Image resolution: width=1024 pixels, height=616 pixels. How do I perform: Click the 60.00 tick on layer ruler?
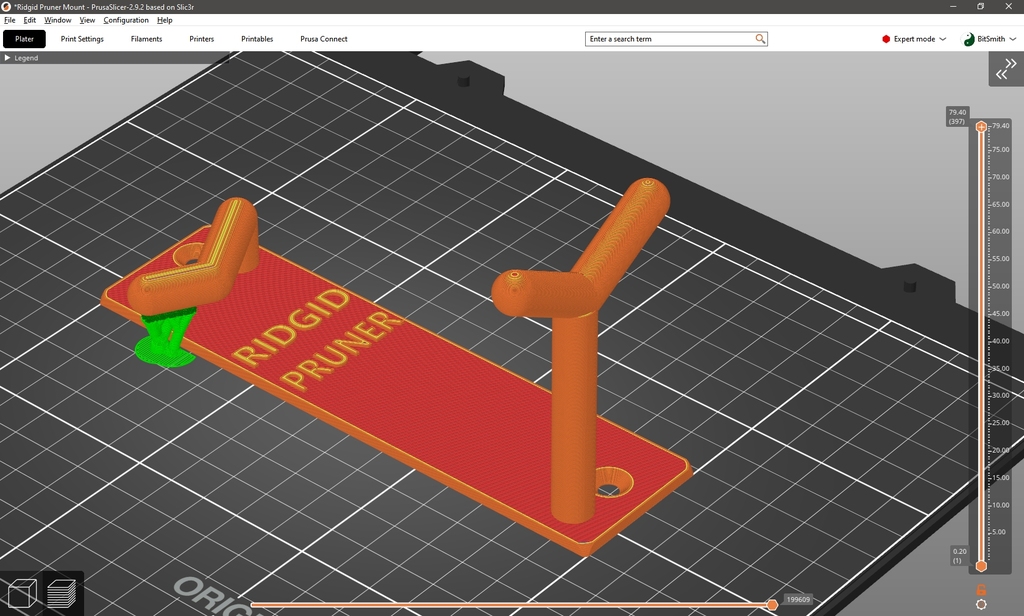coord(1000,231)
